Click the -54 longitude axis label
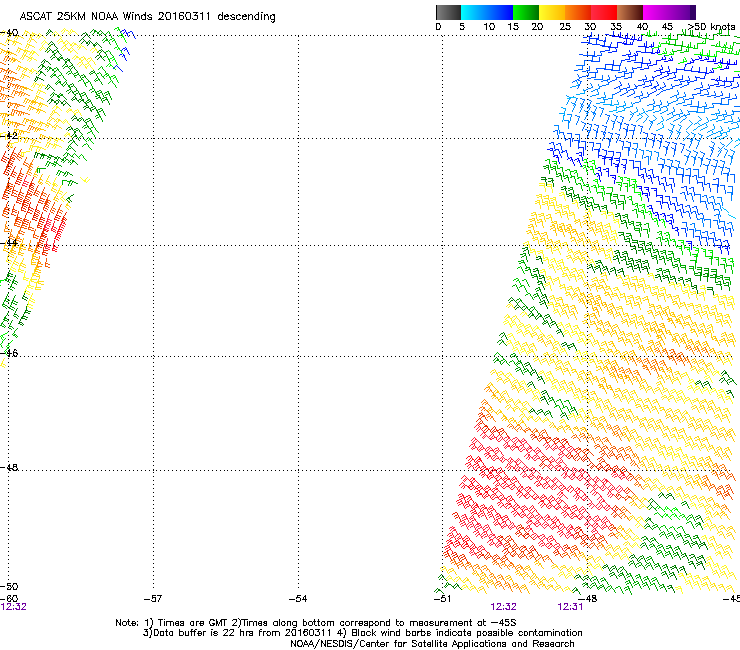740x650 pixels. click(298, 599)
